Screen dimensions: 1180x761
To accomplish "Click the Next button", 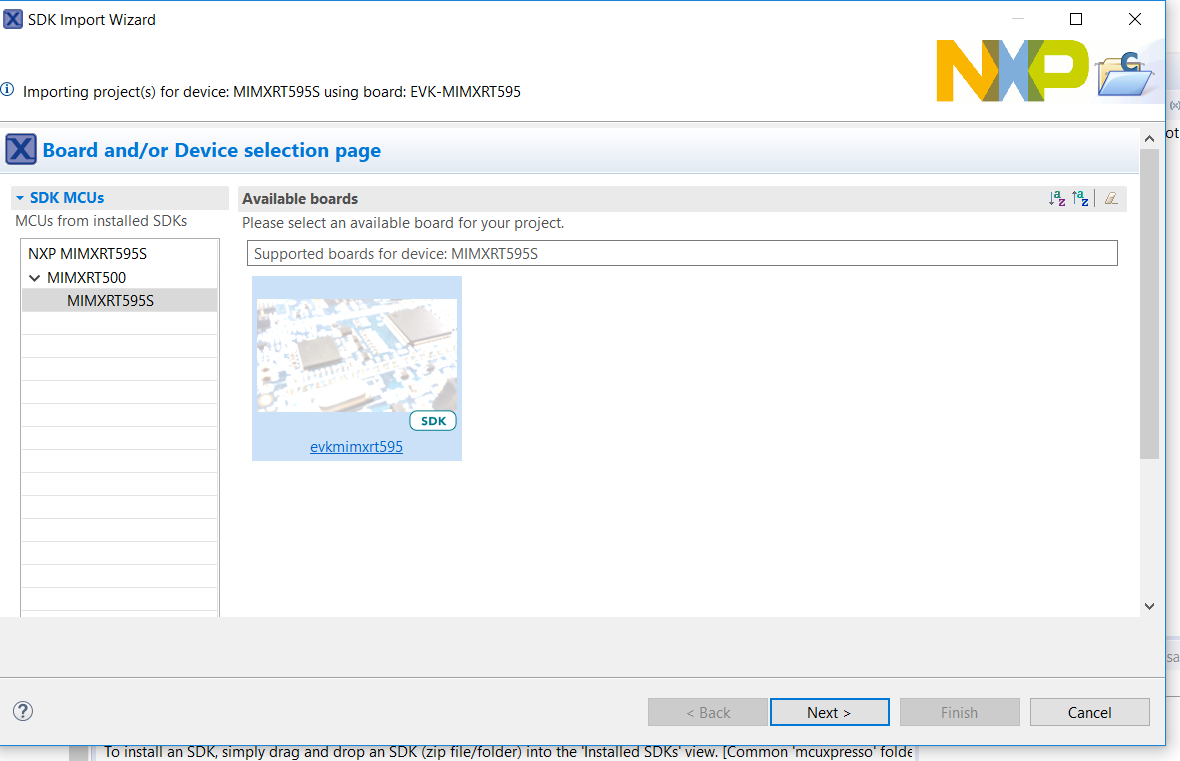I will [x=829, y=712].
